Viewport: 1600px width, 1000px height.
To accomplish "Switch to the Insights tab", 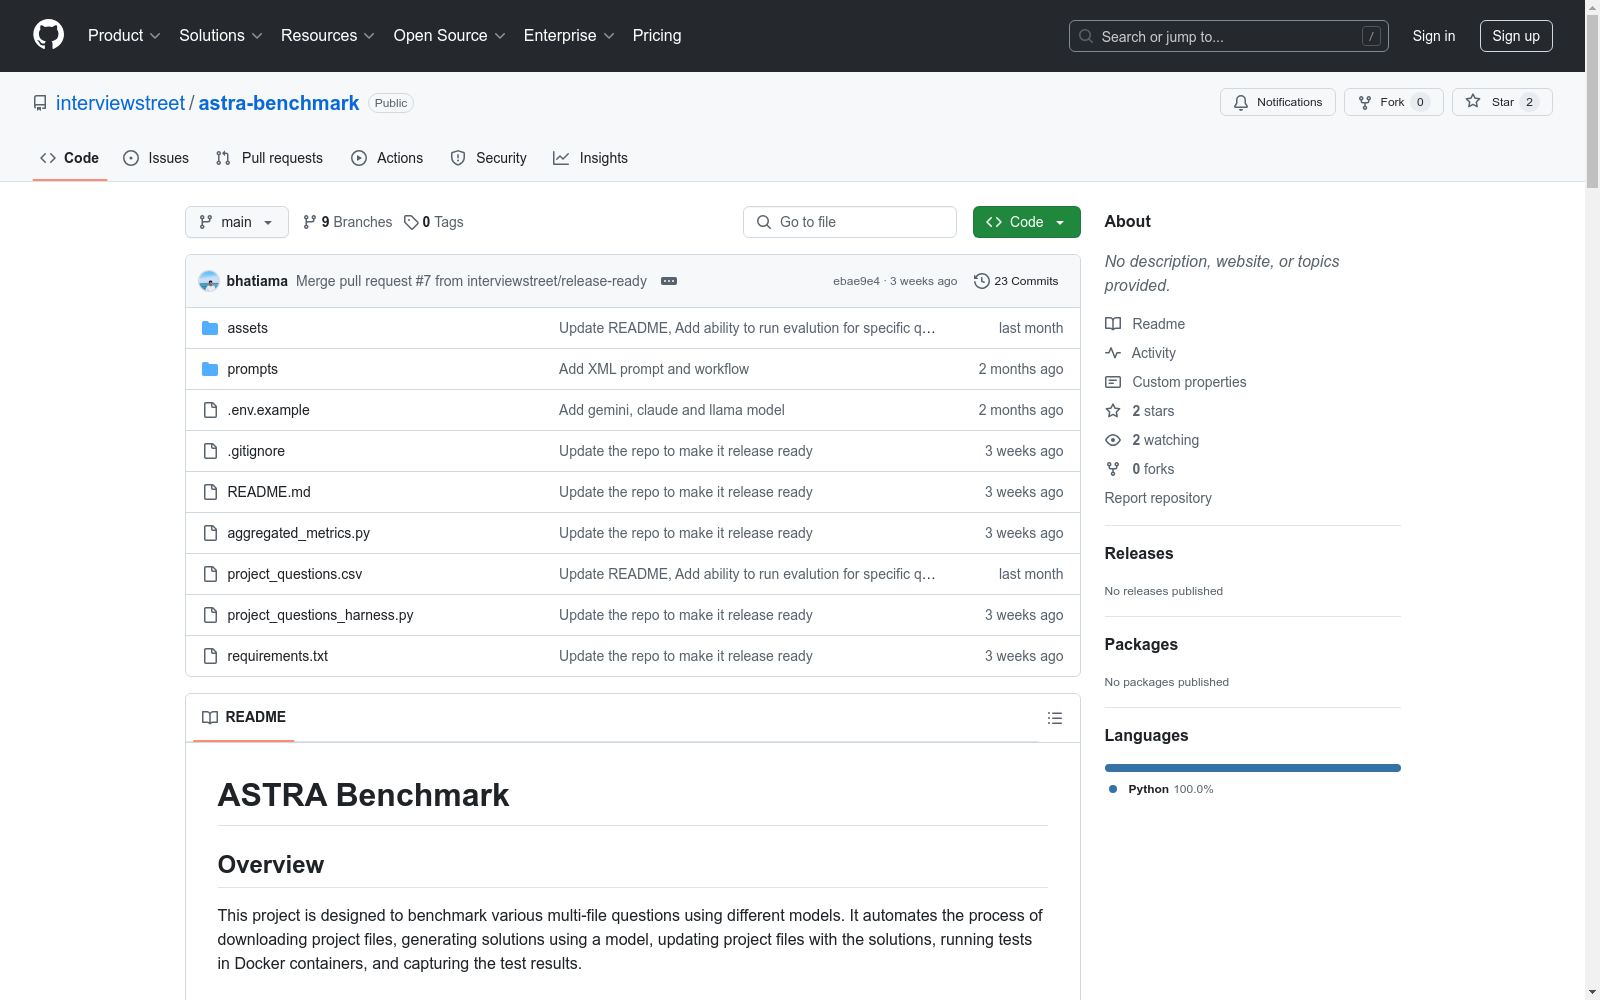I will tap(590, 158).
